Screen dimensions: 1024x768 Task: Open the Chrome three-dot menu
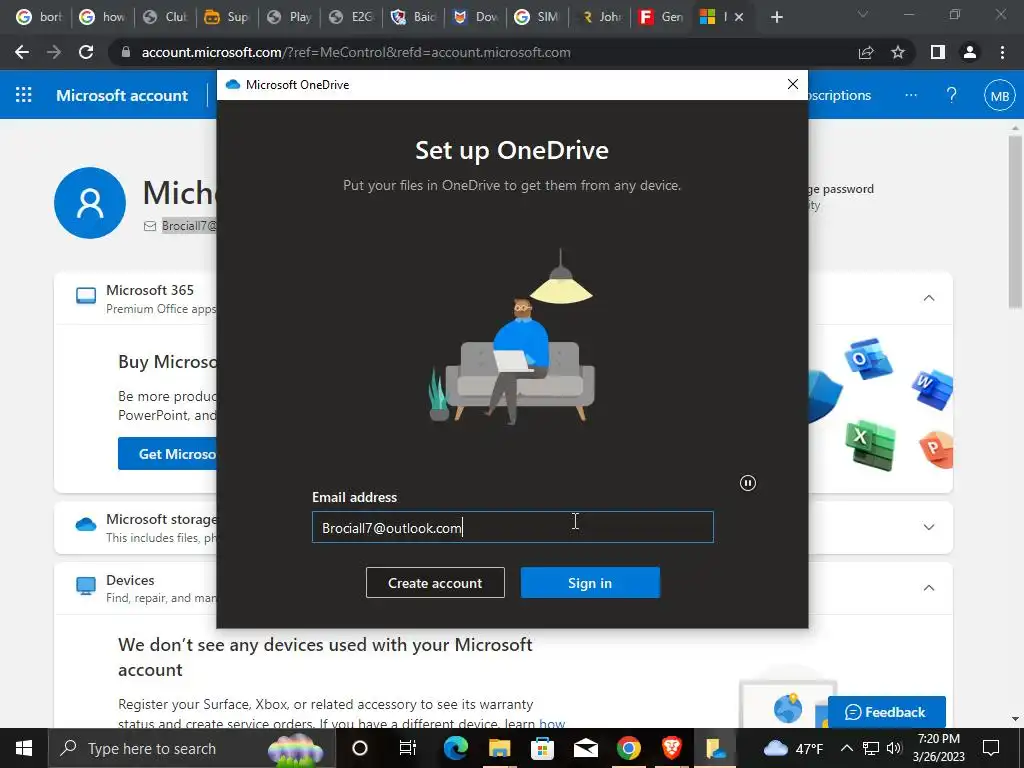1002,52
